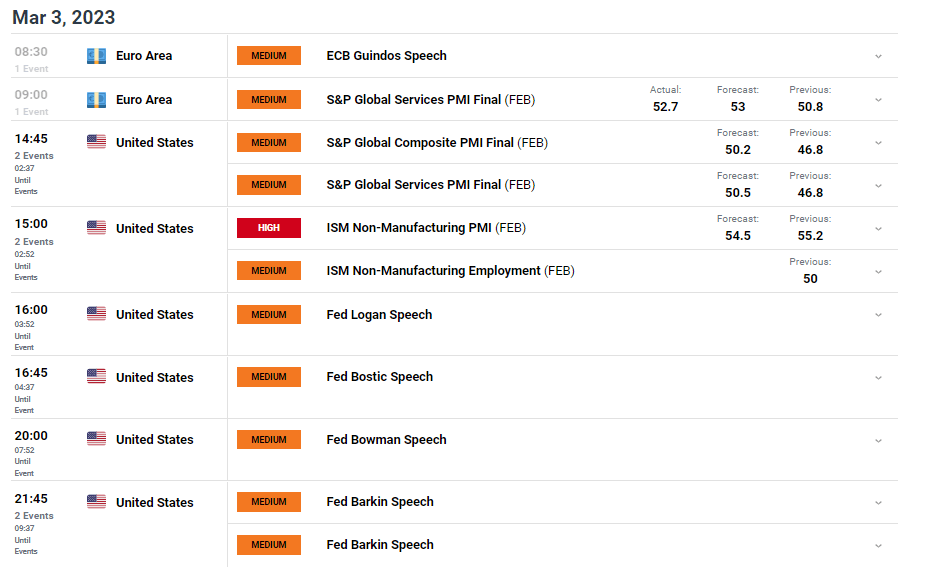Click the United States flag at 20:00

tap(96, 439)
